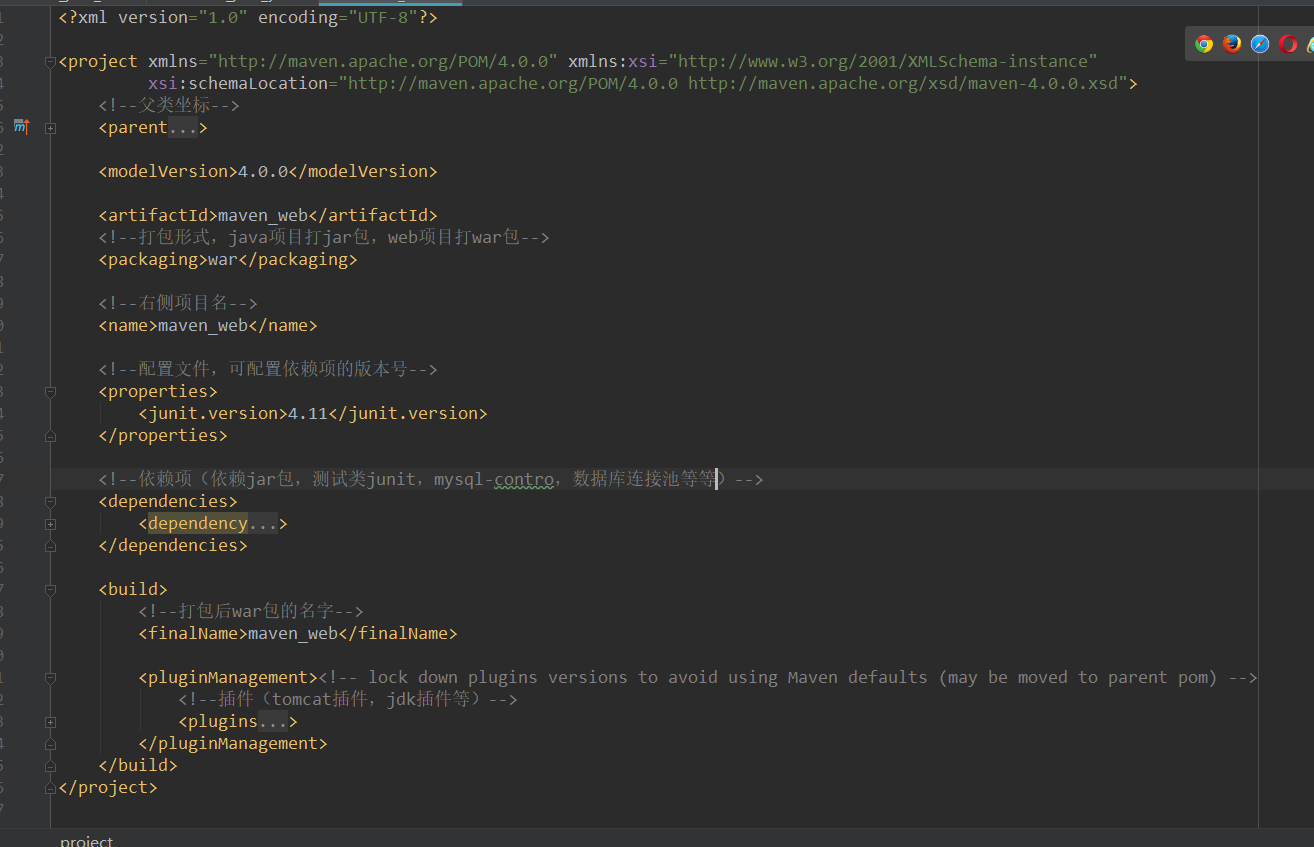This screenshot has height=847, width=1314.
Task: Click the 右侧项目名 comment
Action: (178, 304)
